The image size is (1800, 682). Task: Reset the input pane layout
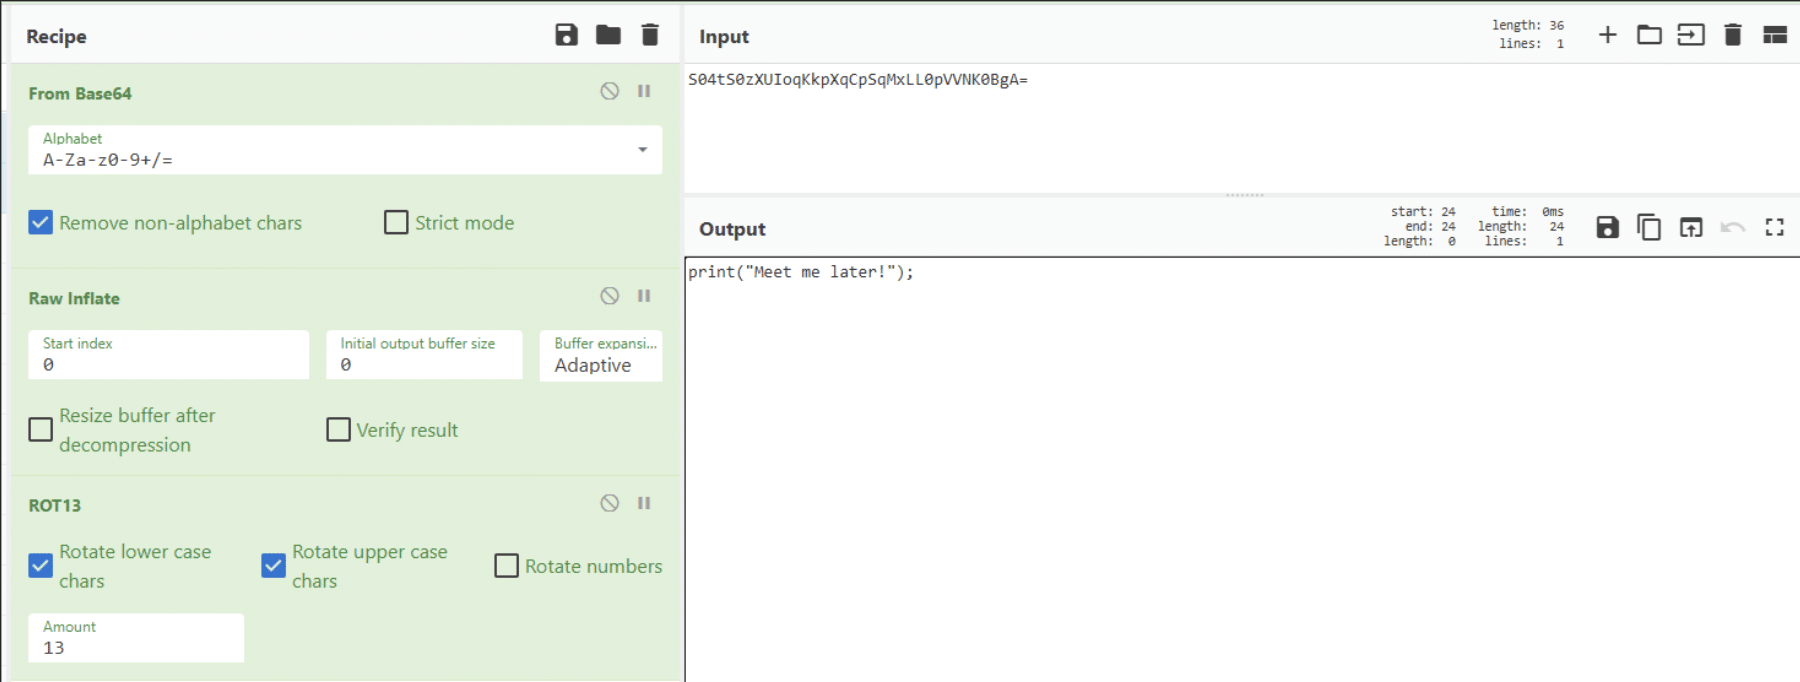coord(1774,35)
